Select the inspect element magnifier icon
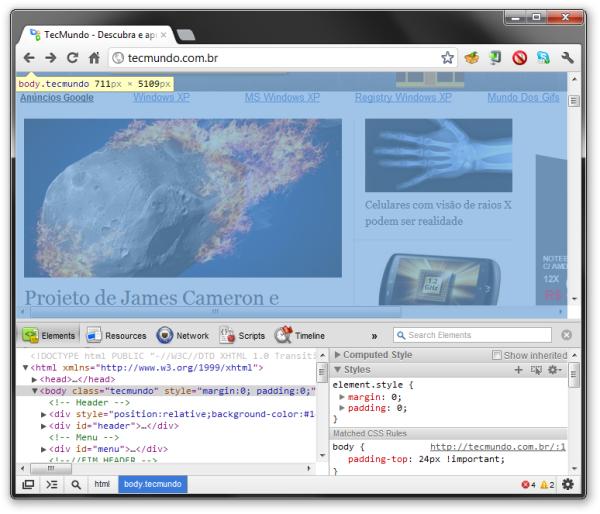 point(76,485)
